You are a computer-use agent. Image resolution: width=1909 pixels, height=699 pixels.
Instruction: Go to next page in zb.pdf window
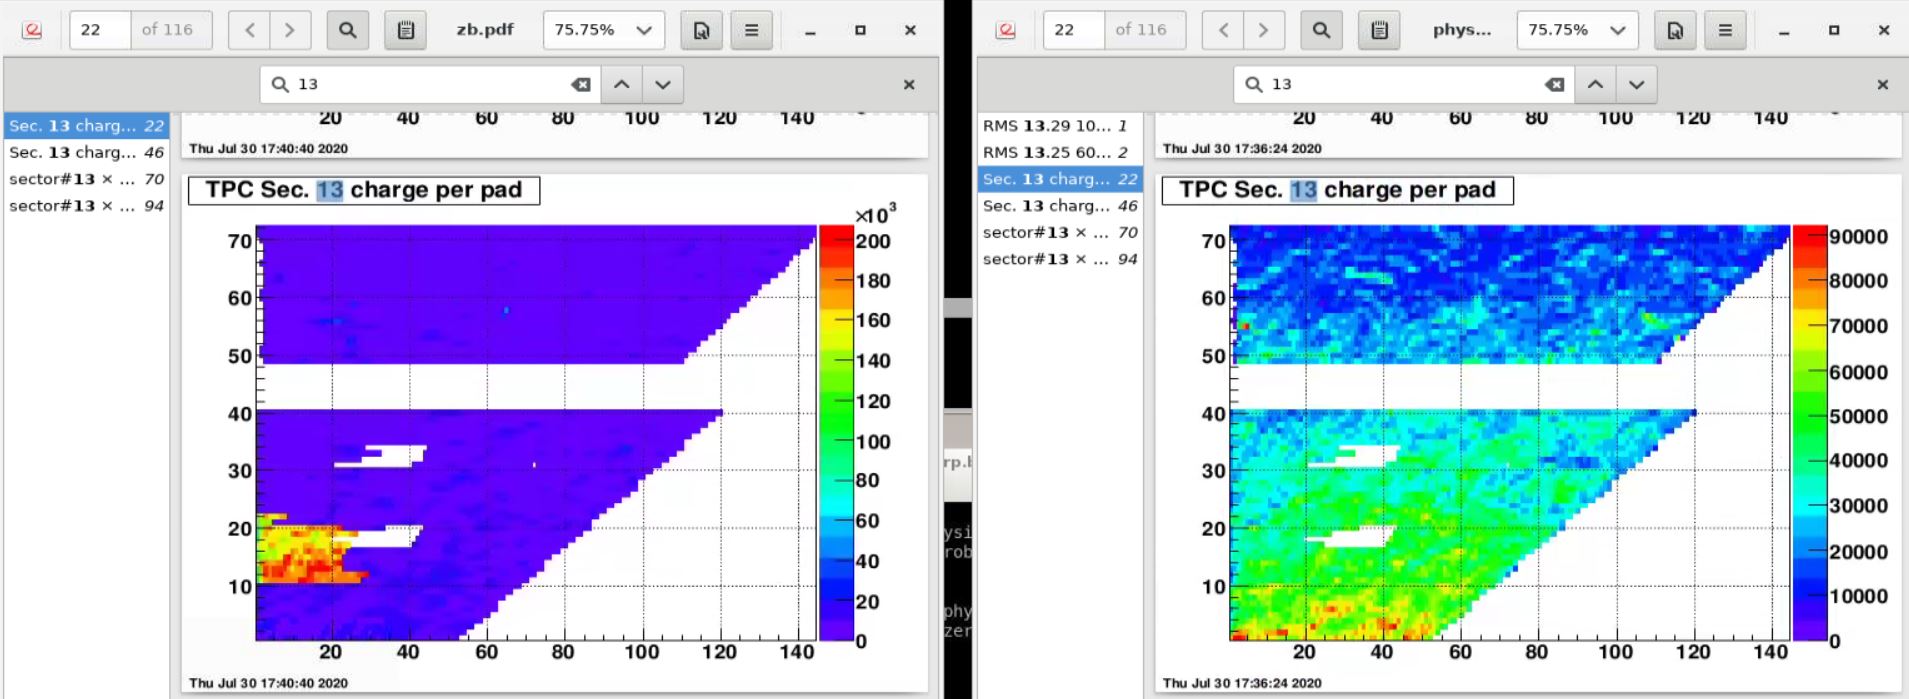(290, 30)
